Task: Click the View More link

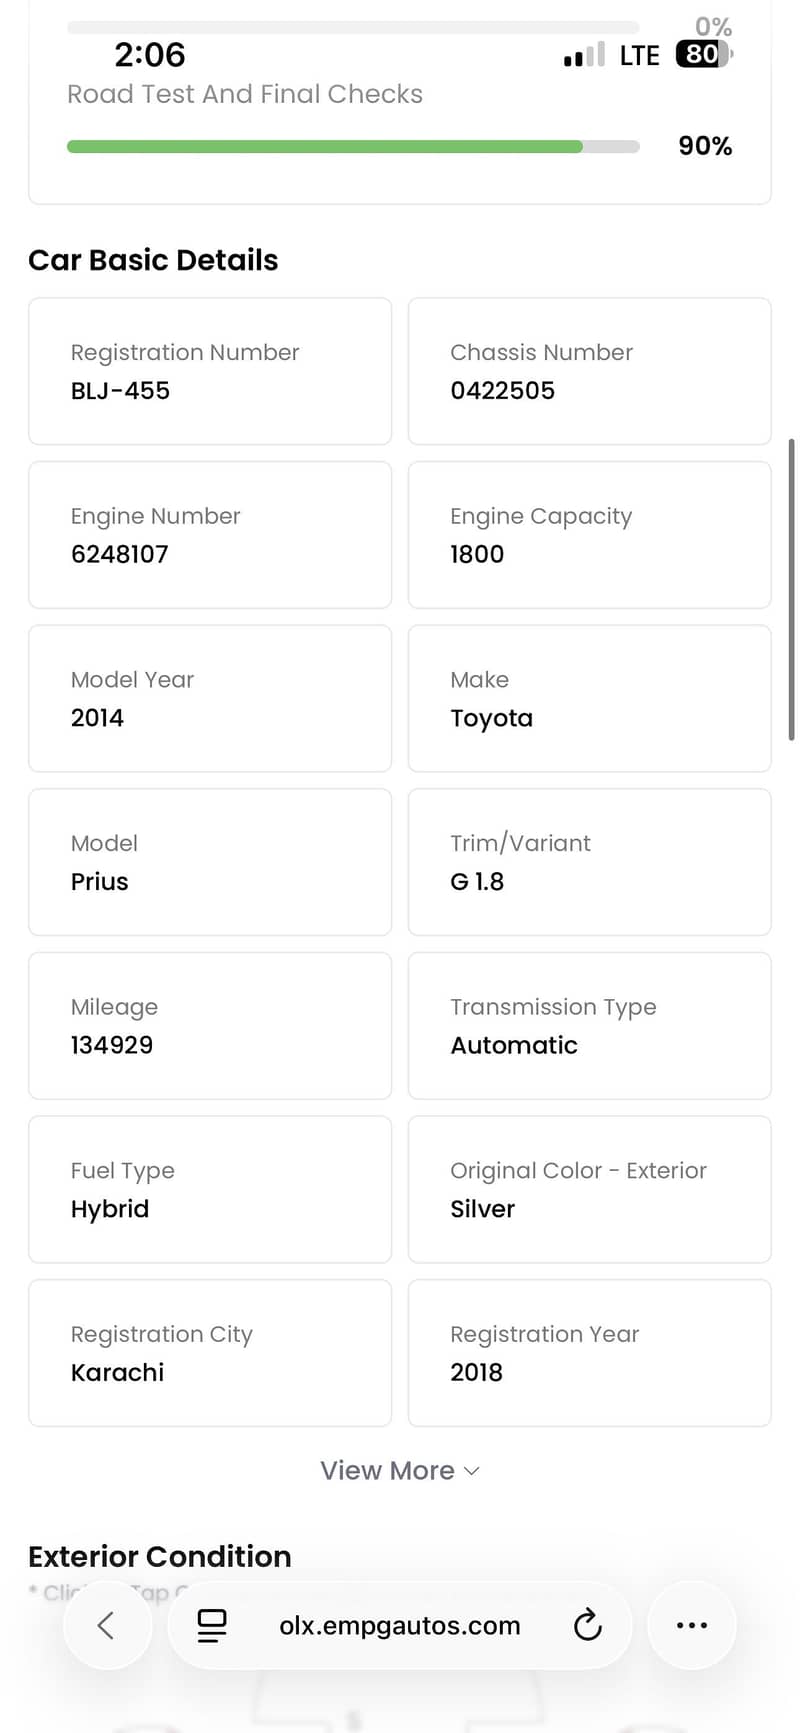Action: tap(387, 1471)
